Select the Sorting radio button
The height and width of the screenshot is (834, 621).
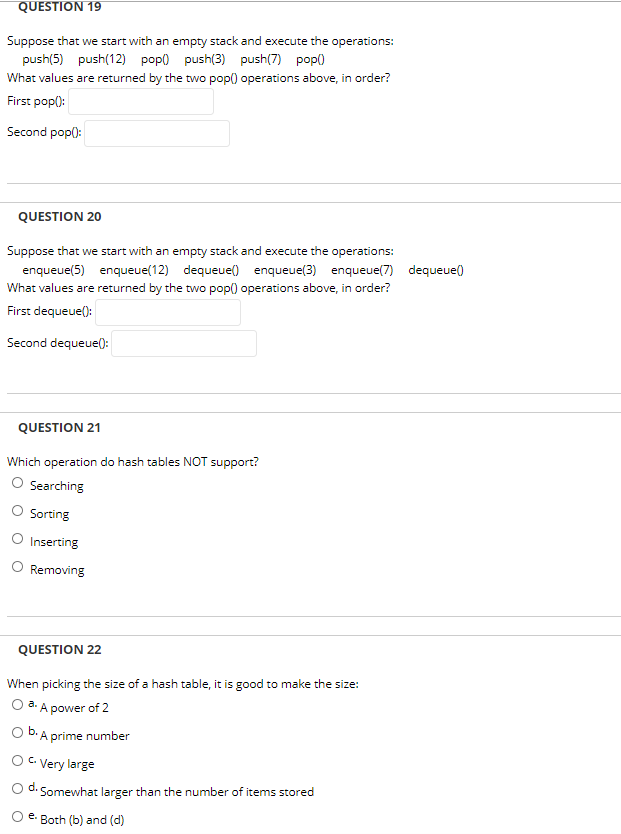tap(17, 511)
